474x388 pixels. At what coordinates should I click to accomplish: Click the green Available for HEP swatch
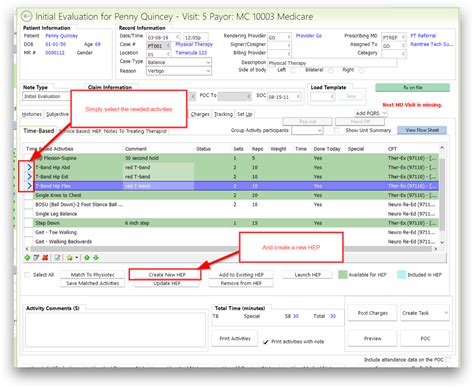point(343,275)
